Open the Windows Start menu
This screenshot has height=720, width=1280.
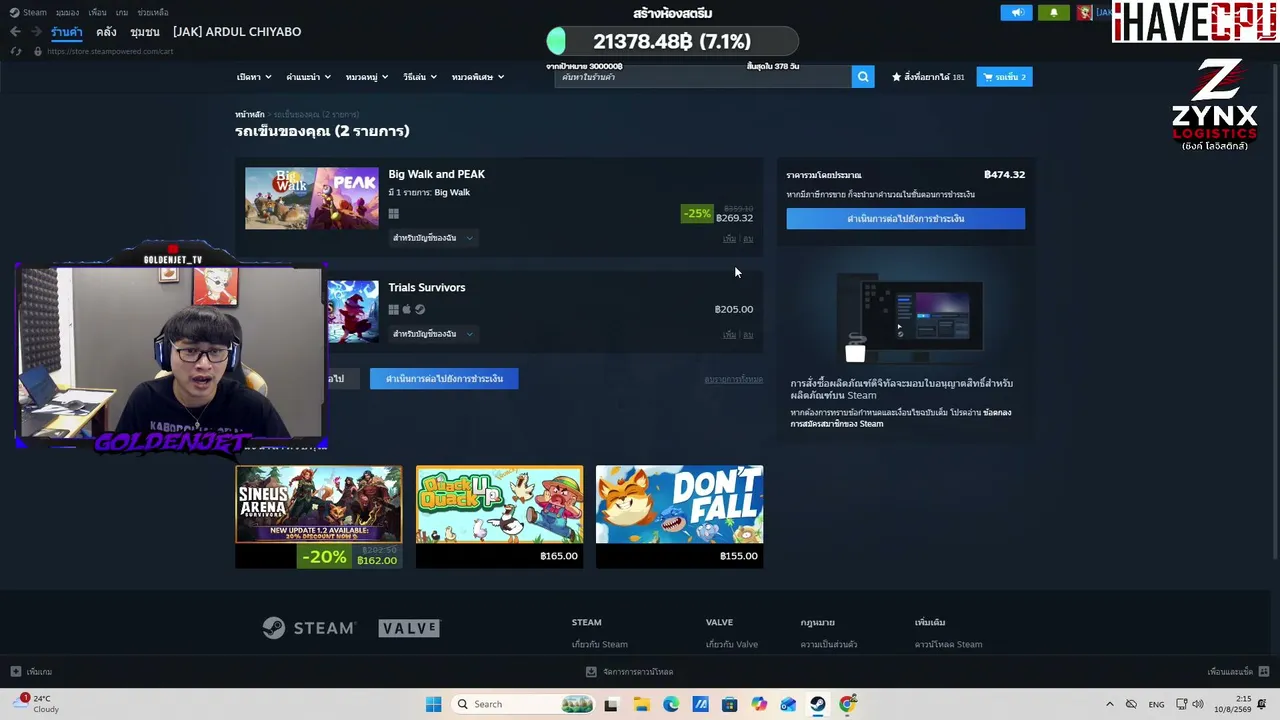[433, 704]
